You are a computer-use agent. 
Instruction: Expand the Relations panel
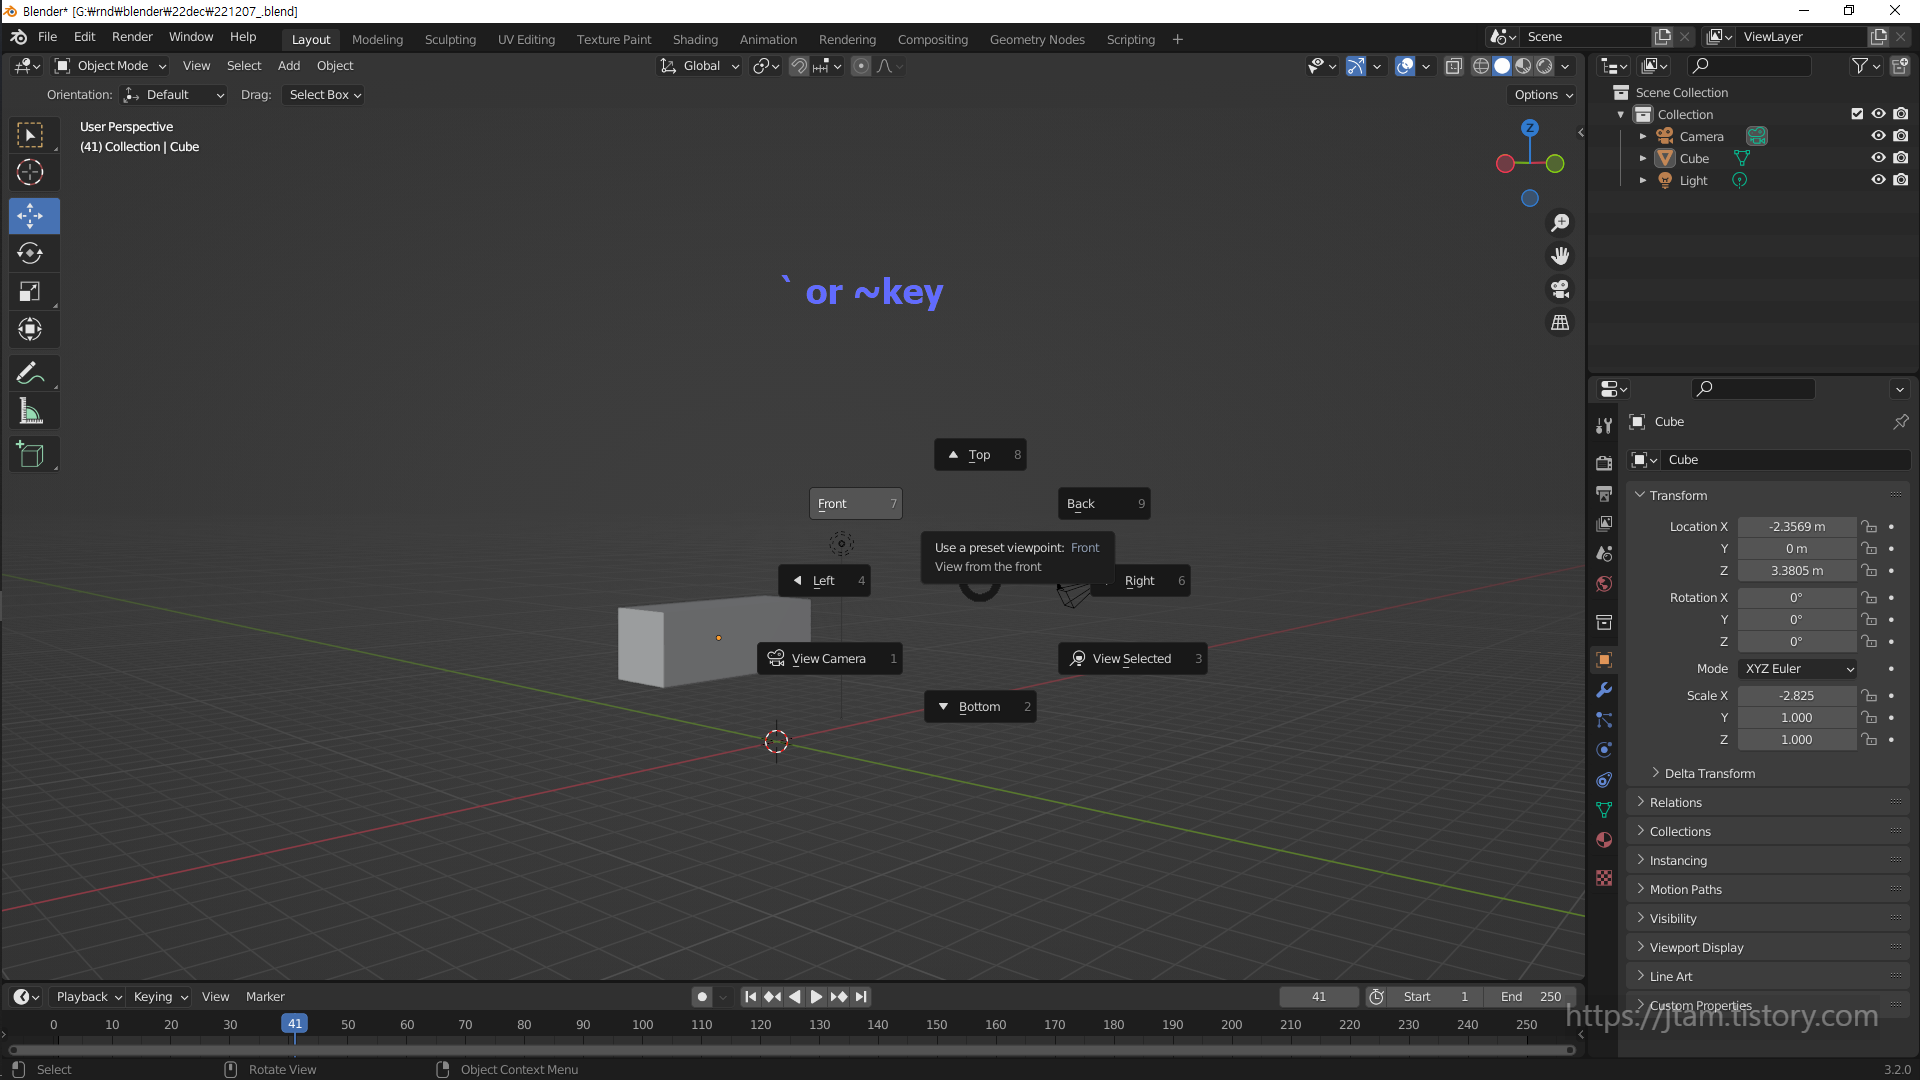click(1675, 803)
